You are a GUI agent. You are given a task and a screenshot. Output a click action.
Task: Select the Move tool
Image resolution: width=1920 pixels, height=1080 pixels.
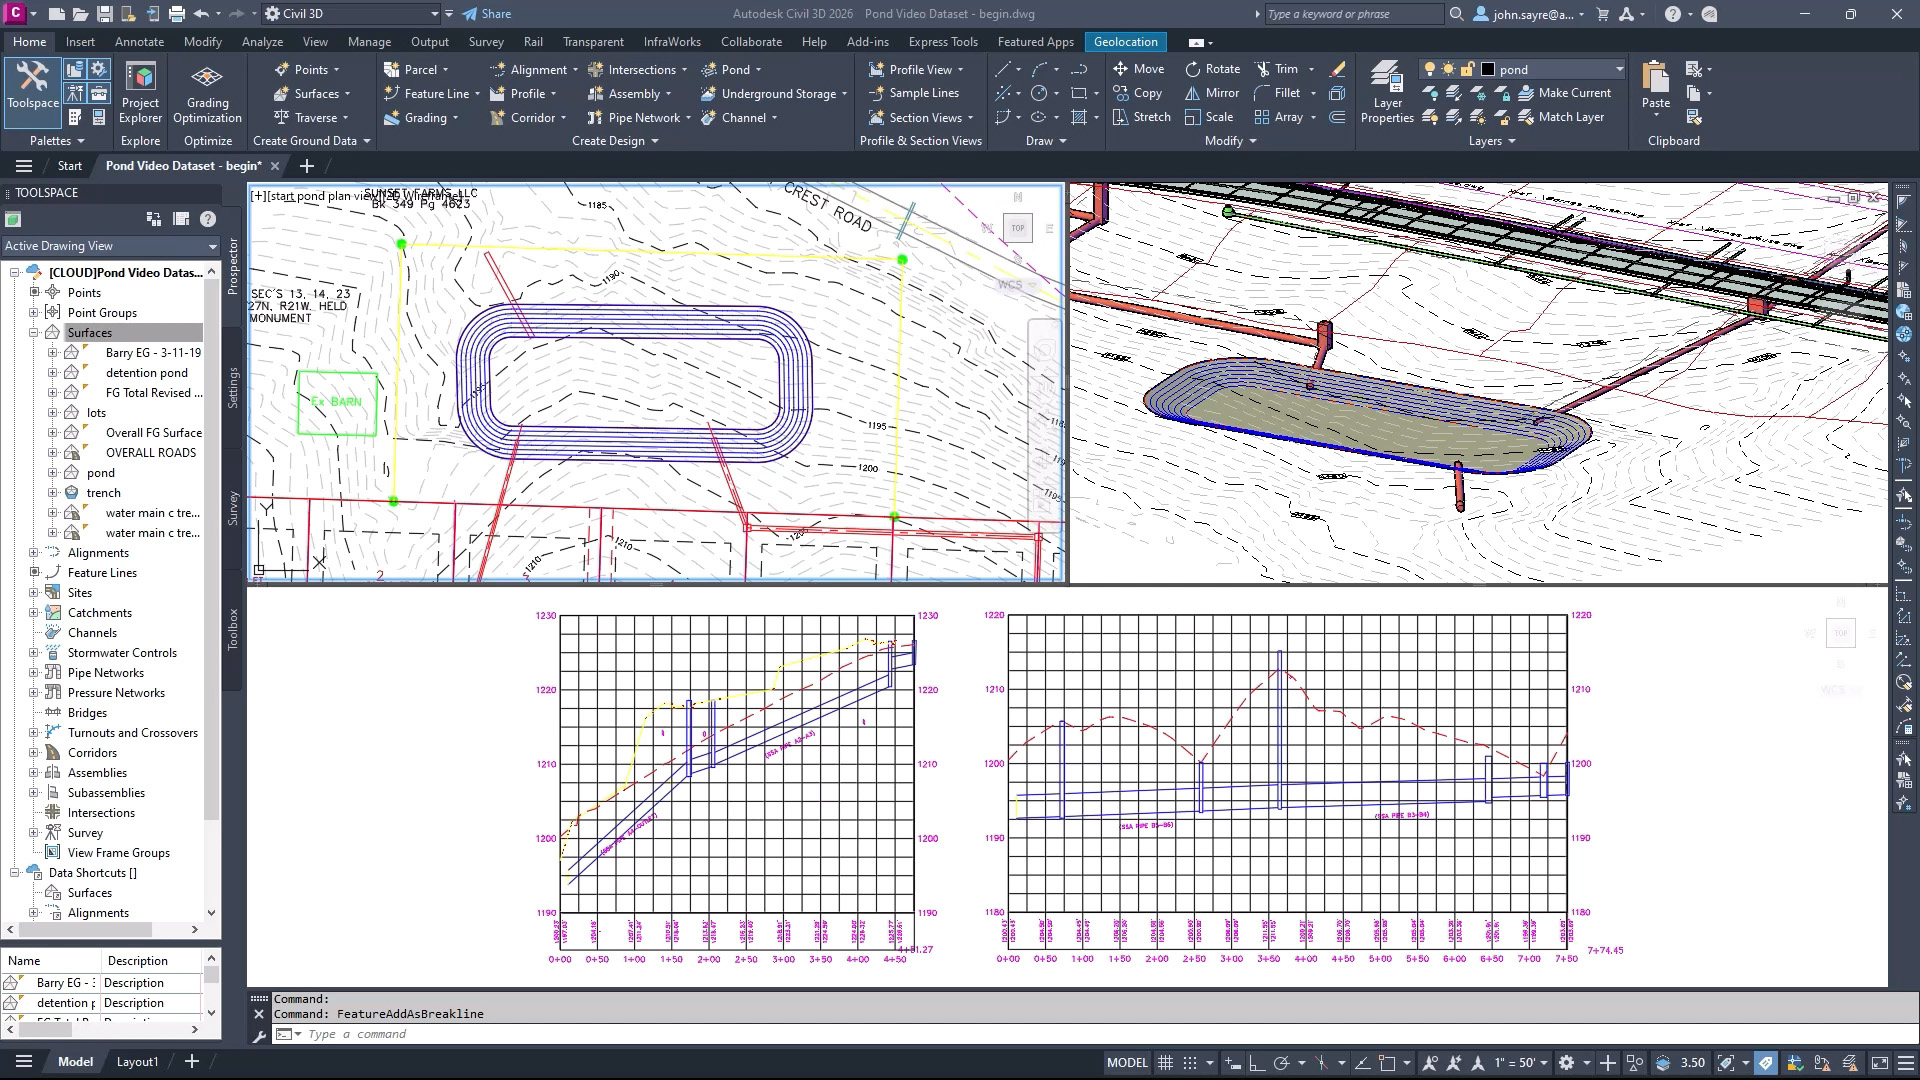click(1138, 69)
